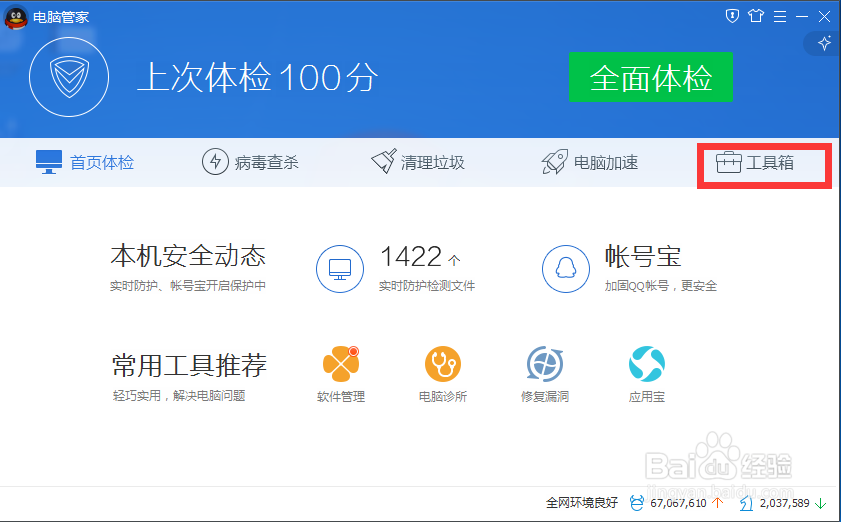Click 加固QQ帐号，更安全 text
The image size is (841, 522).
click(661, 286)
